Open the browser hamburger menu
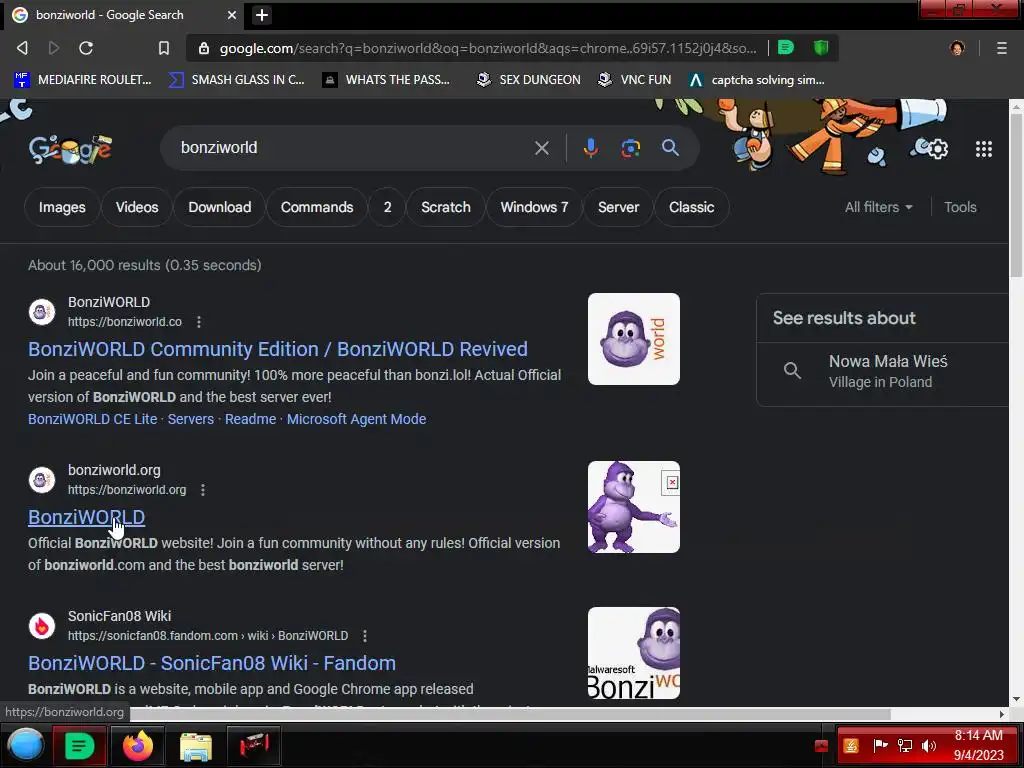Image resolution: width=1024 pixels, height=768 pixels. click(x=1001, y=48)
